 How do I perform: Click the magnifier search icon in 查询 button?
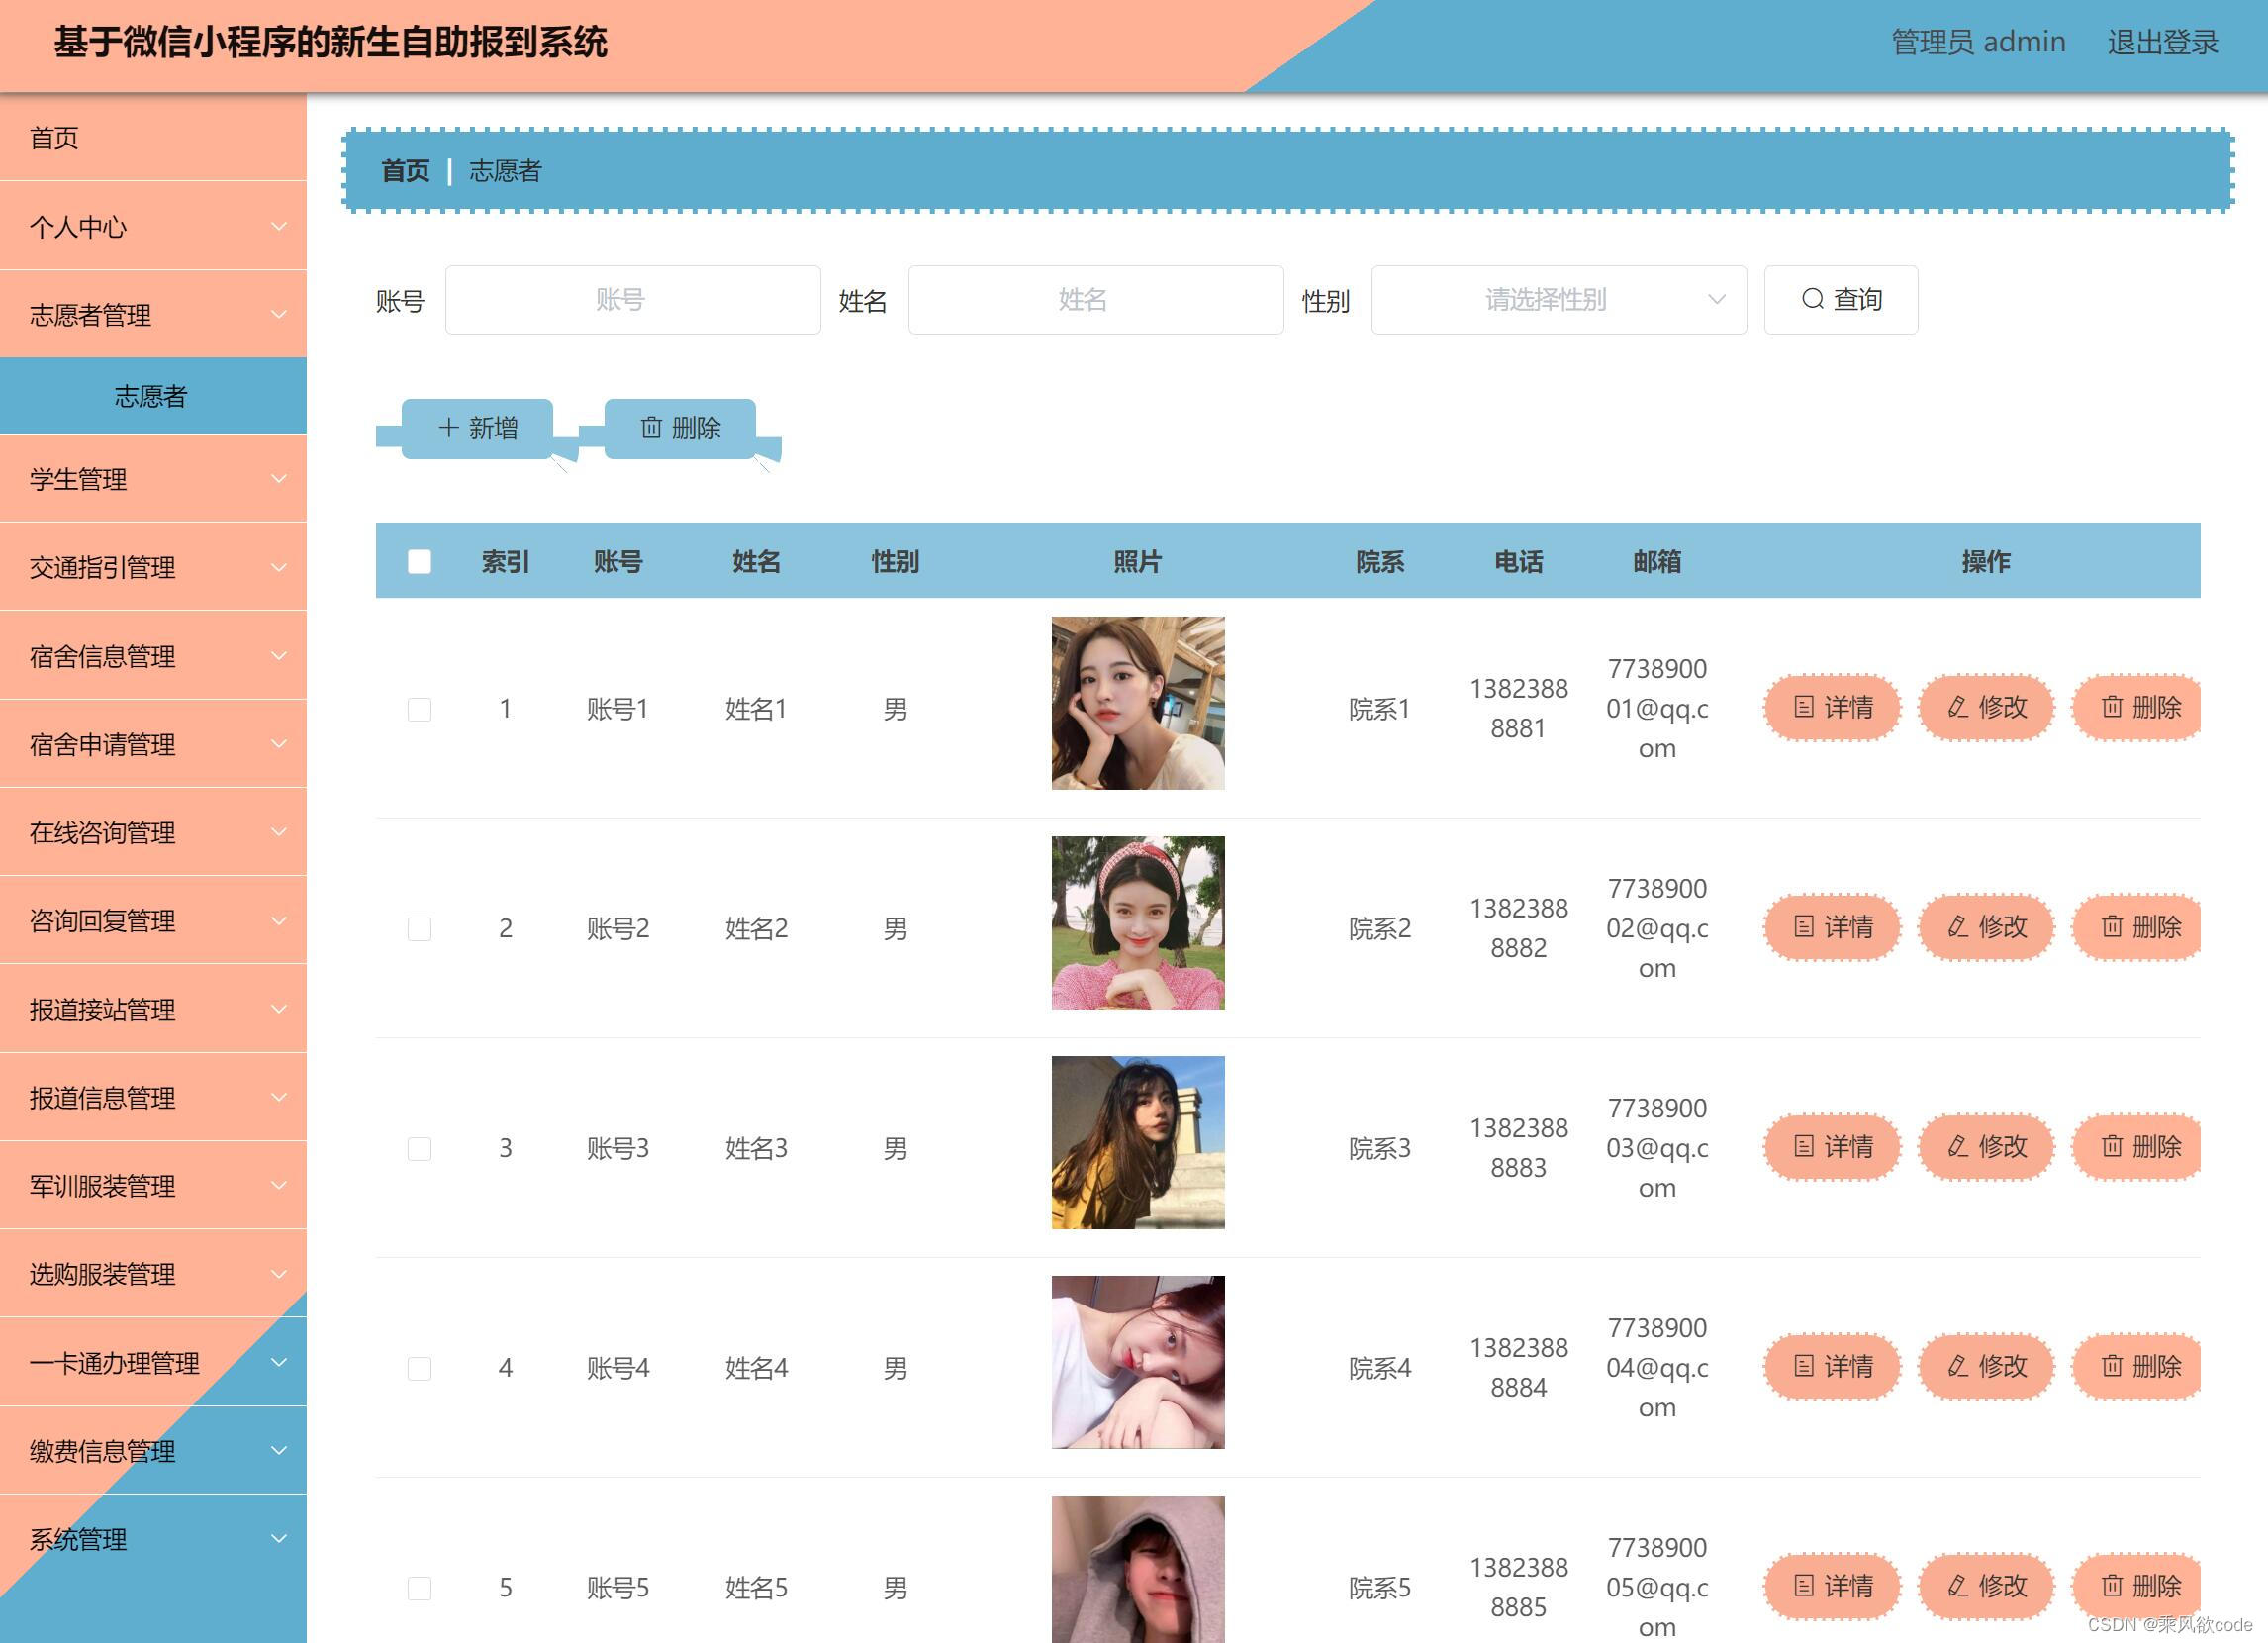tap(1812, 299)
